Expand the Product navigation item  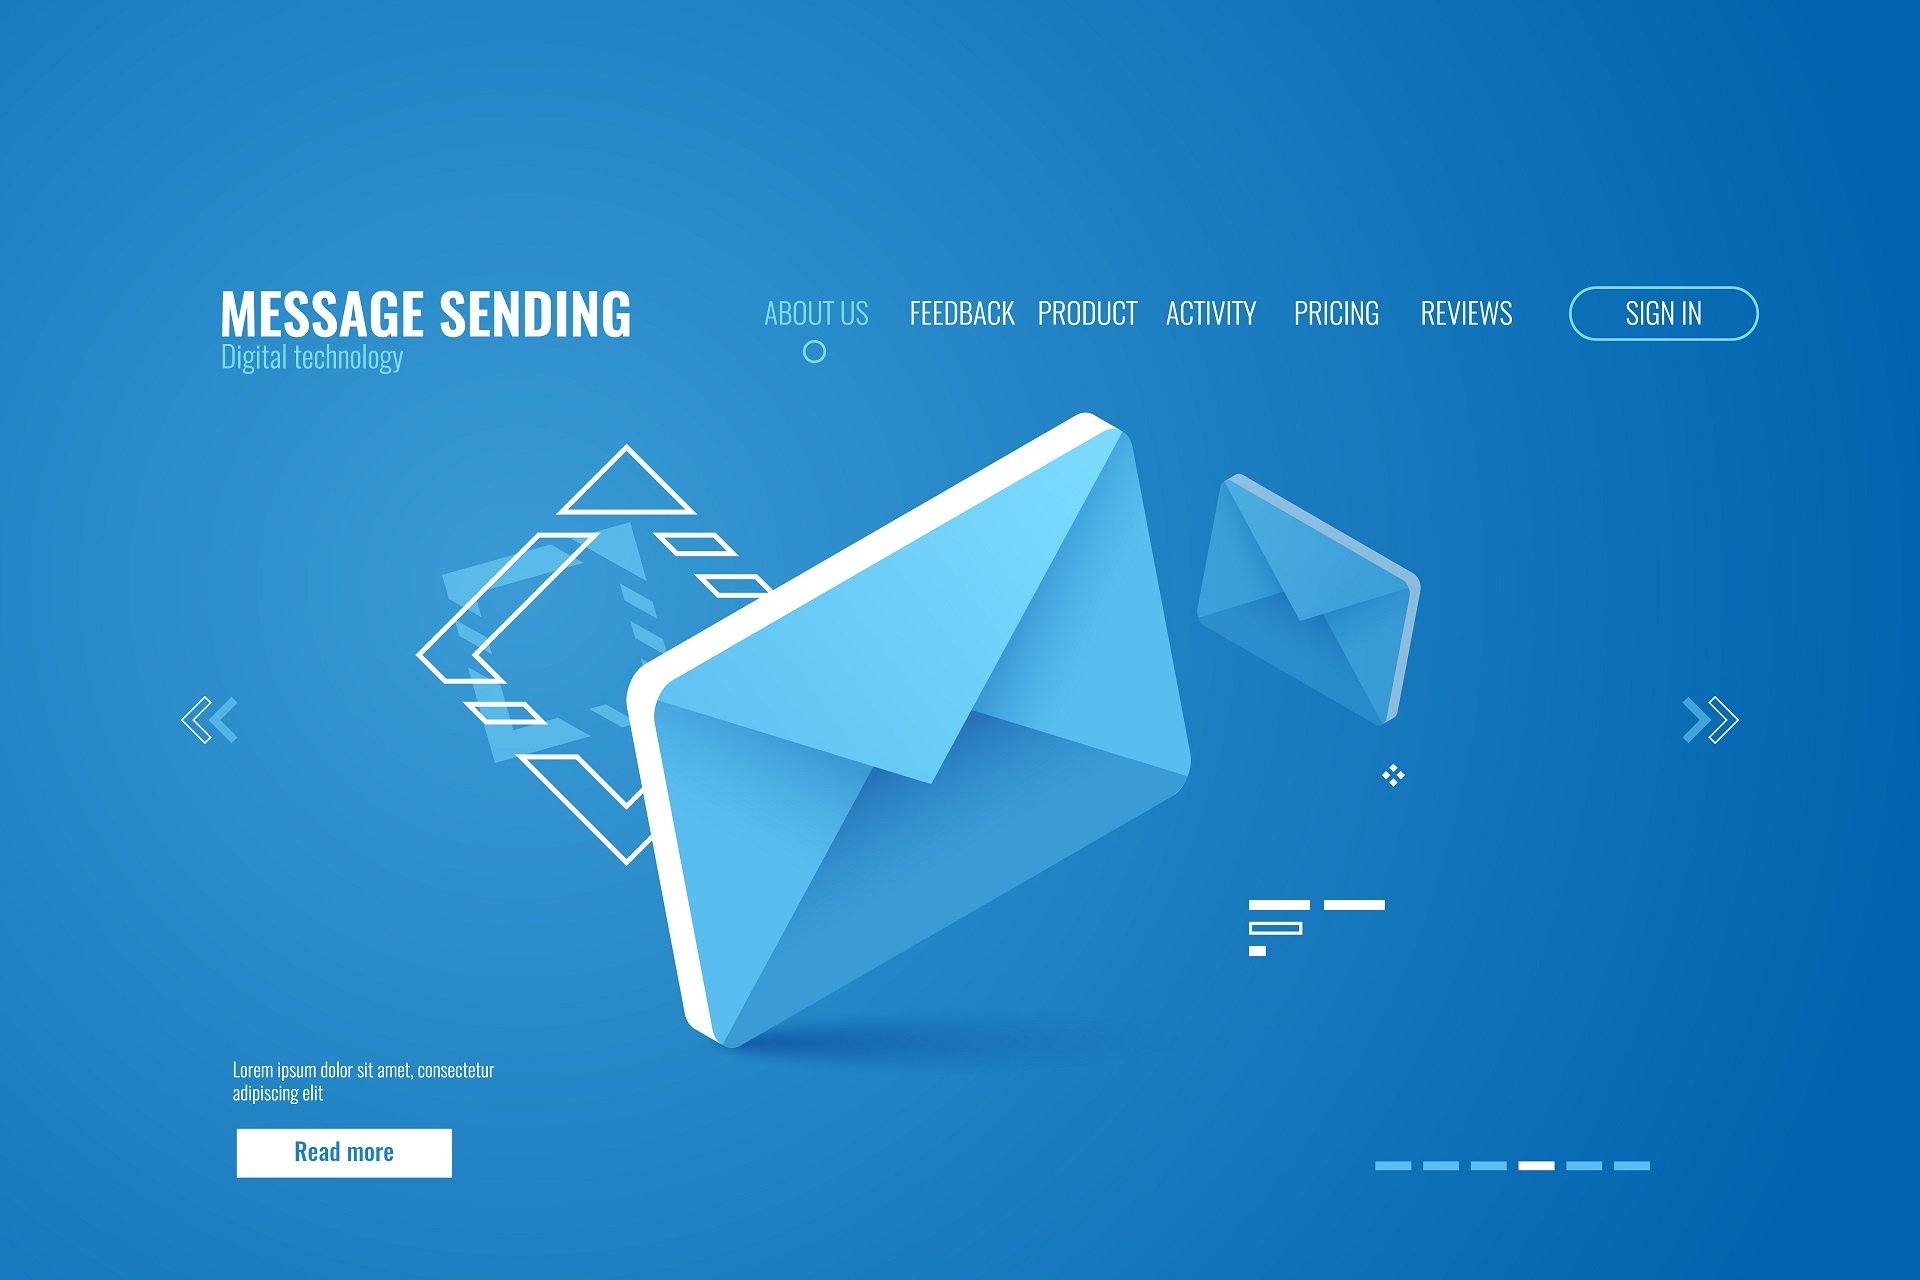tap(1087, 313)
